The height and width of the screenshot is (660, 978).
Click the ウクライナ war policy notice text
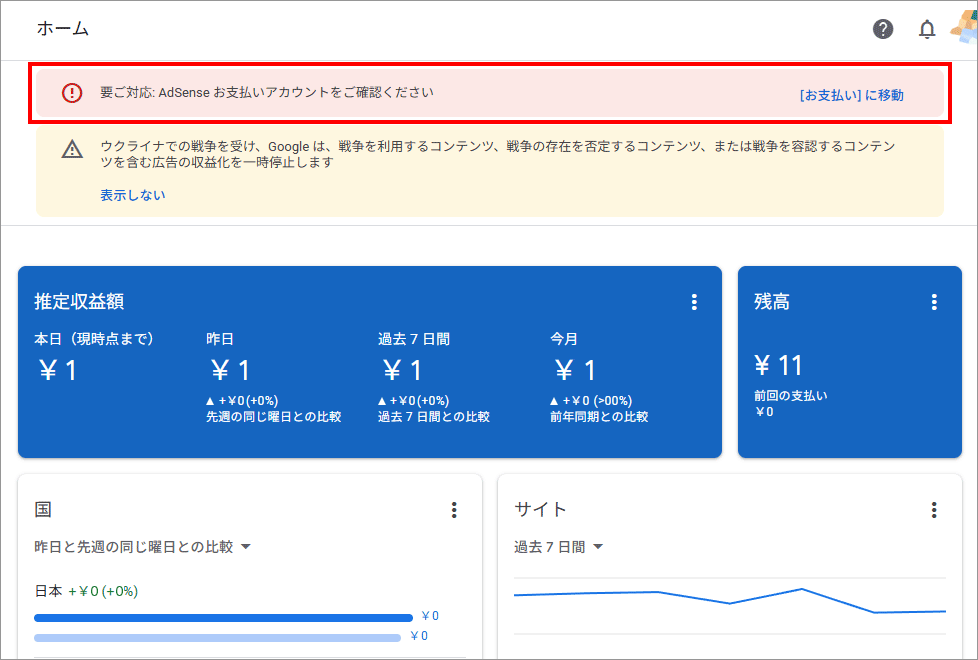(497, 154)
